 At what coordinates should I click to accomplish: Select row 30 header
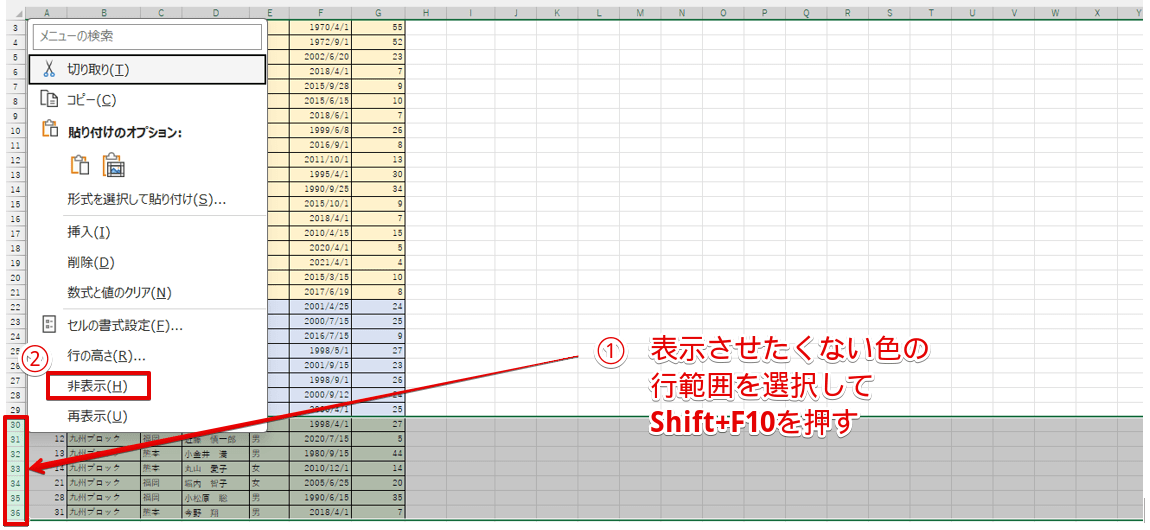[x=16, y=424]
